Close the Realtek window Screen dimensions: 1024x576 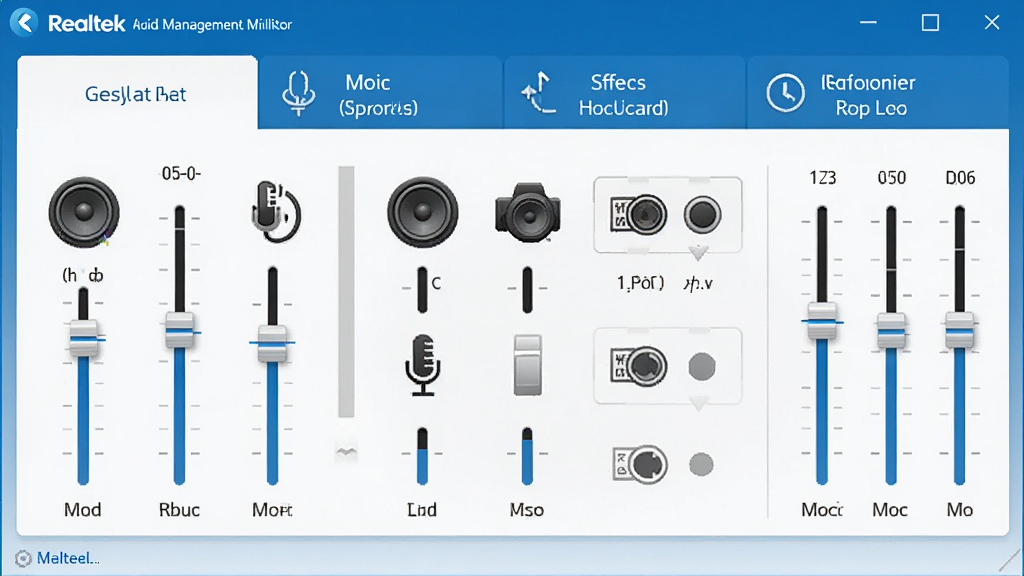click(992, 22)
